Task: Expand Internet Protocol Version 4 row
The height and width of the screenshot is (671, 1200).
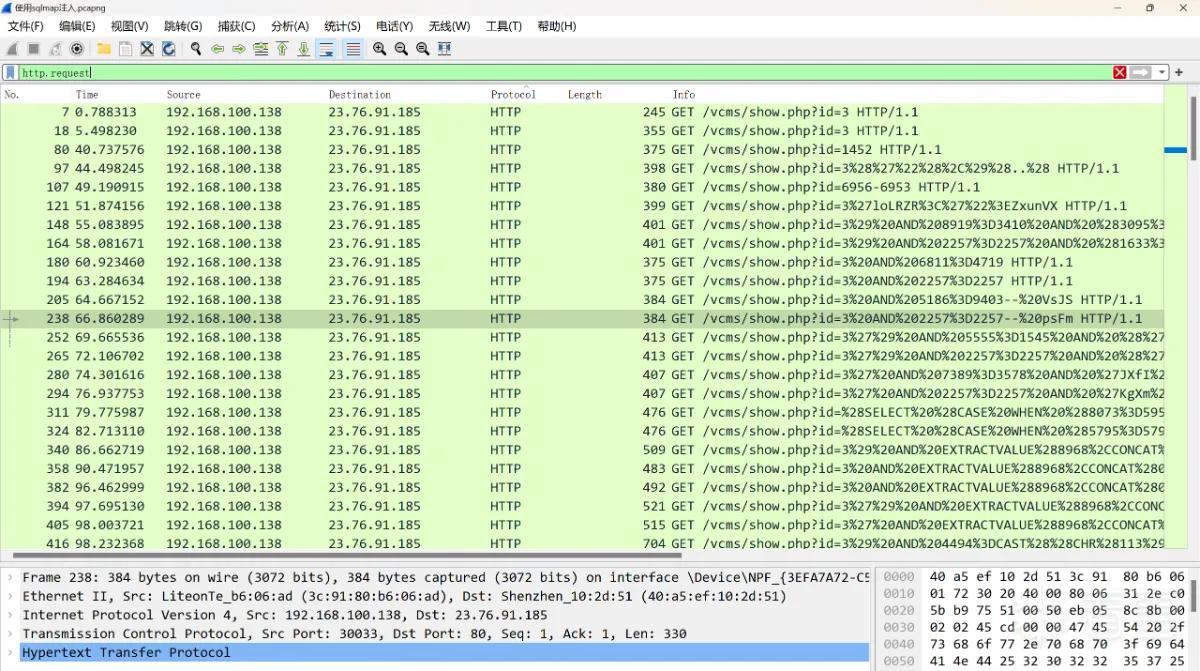Action: (10, 615)
